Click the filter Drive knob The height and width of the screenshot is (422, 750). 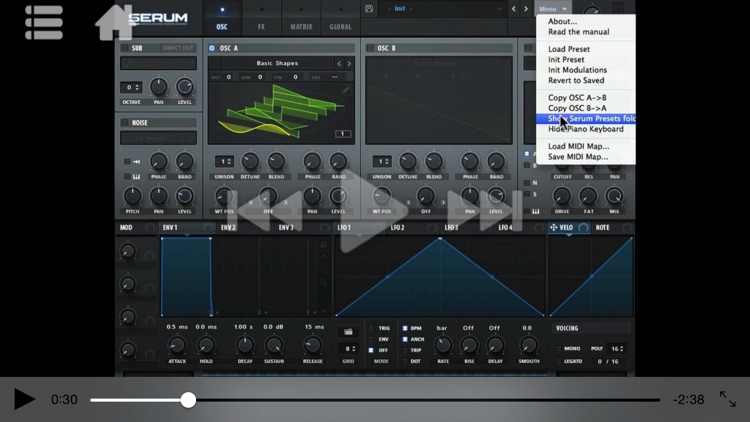(562, 196)
